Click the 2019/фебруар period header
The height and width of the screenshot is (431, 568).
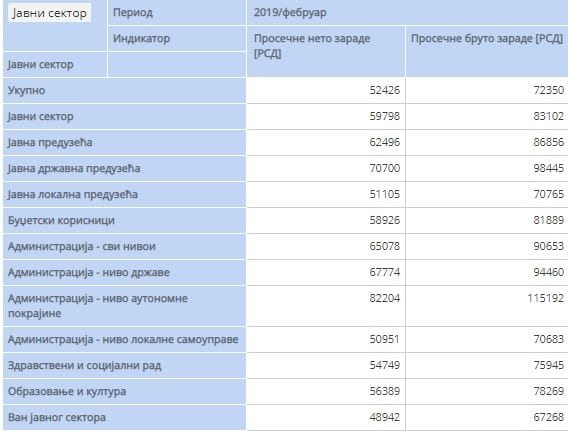pyautogui.click(x=407, y=13)
